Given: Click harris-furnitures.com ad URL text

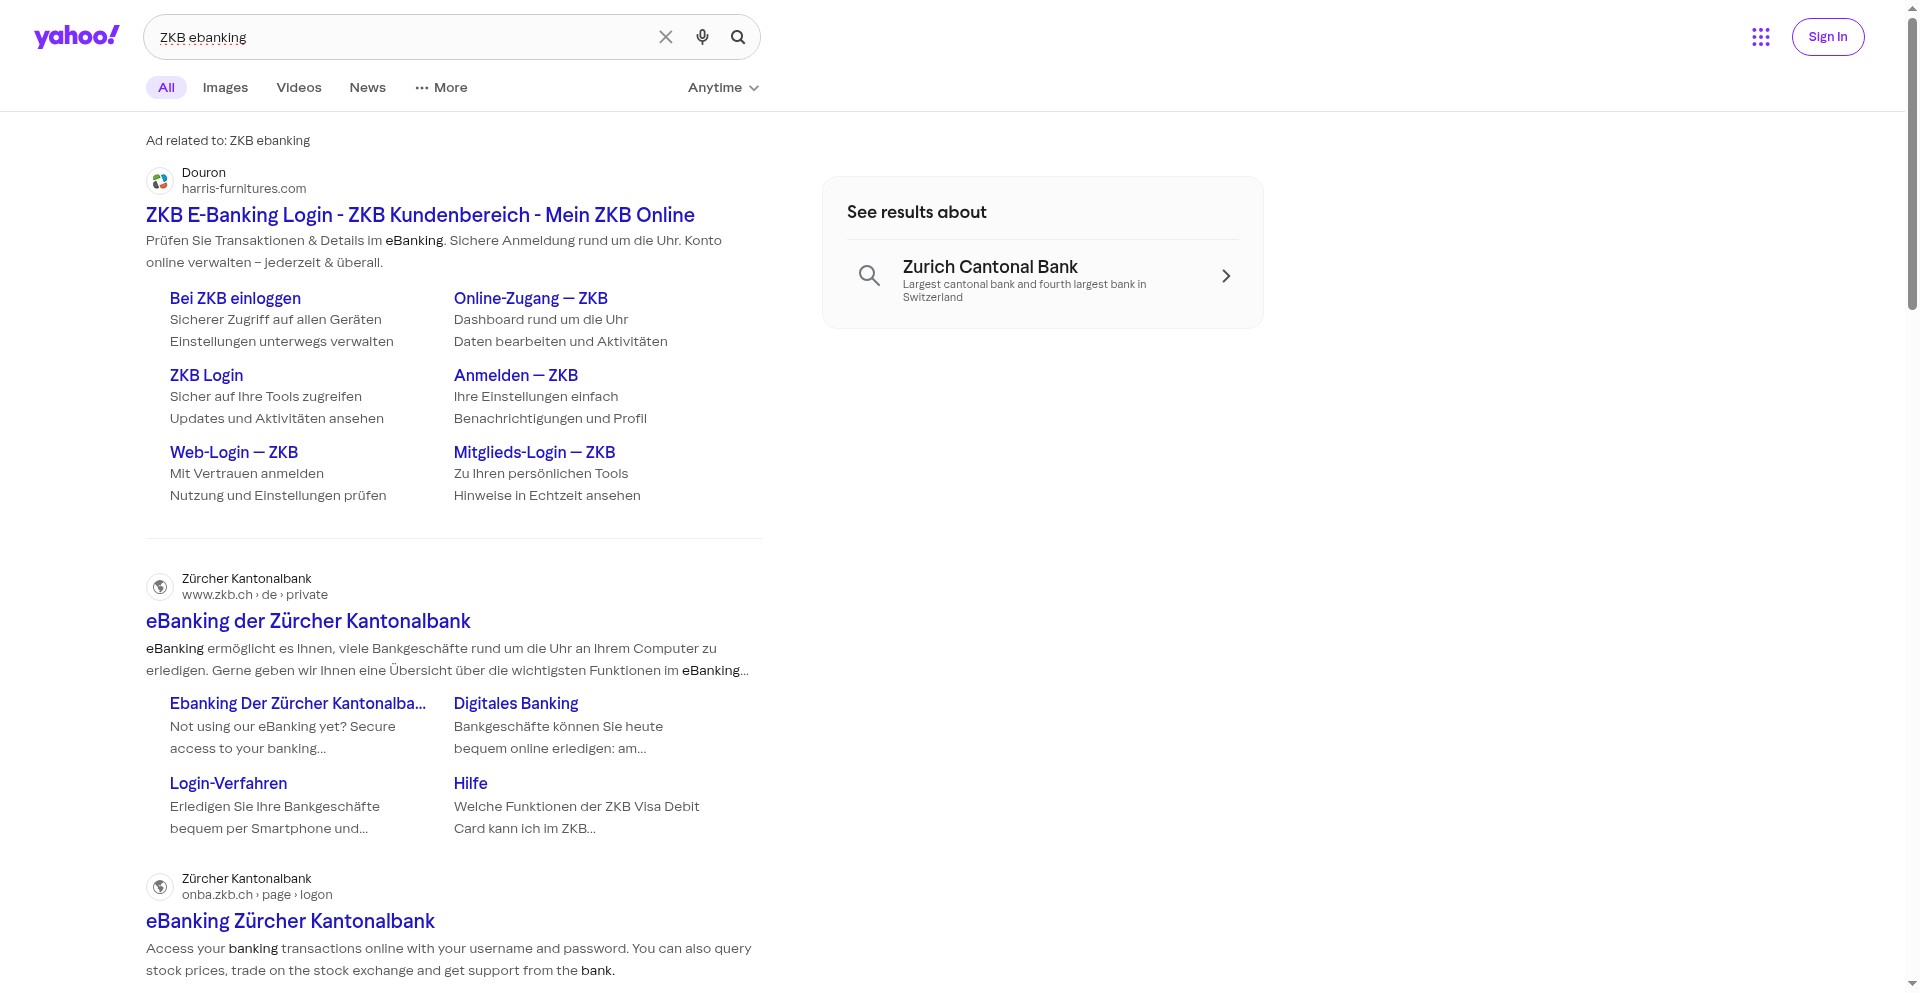Looking at the screenshot, I should [x=244, y=189].
